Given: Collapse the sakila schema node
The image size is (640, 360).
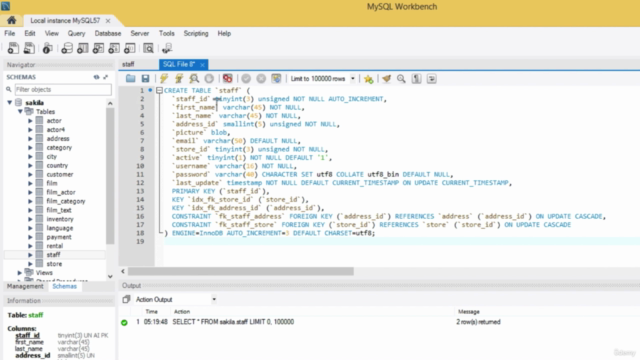Looking at the screenshot, I should (10, 102).
